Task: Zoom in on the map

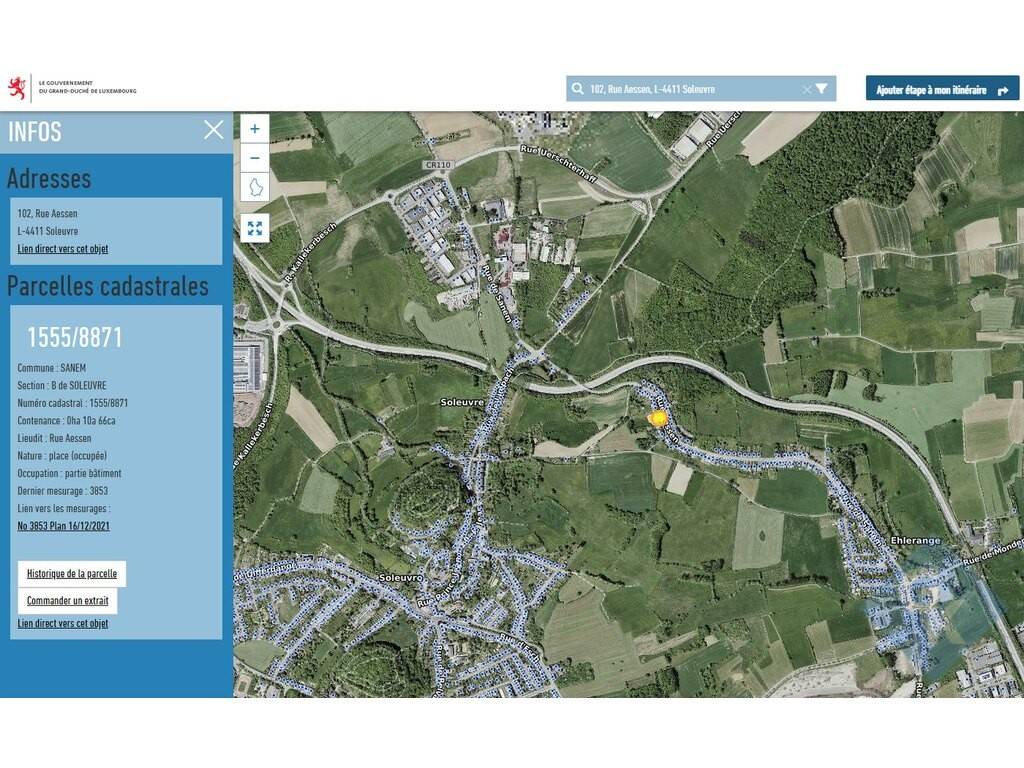Action: click(x=255, y=128)
